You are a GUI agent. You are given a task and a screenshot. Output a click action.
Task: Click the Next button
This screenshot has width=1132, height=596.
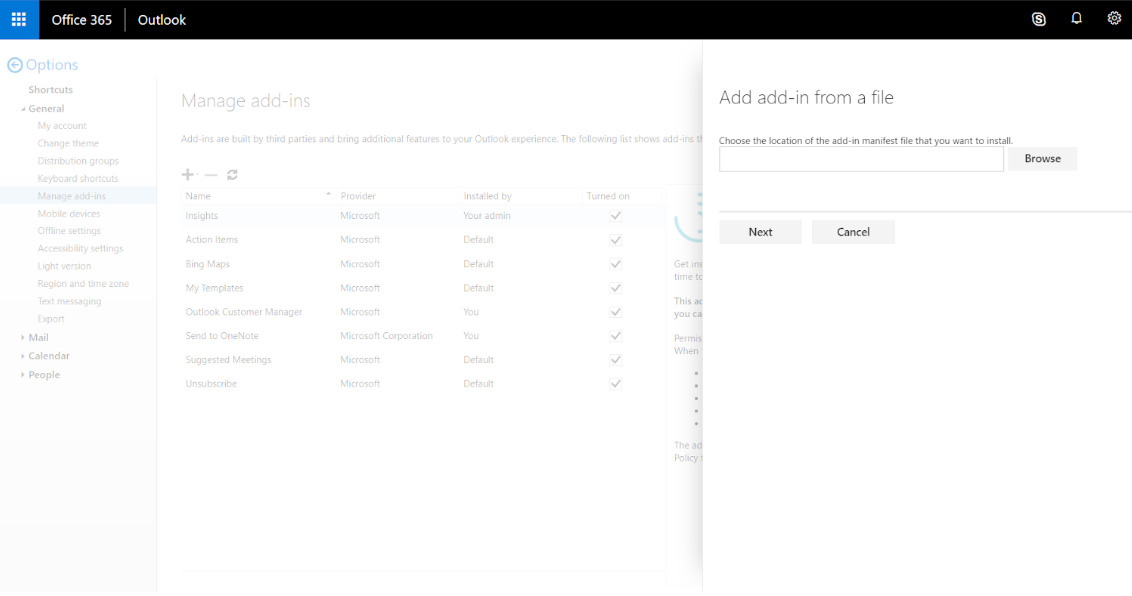point(760,232)
